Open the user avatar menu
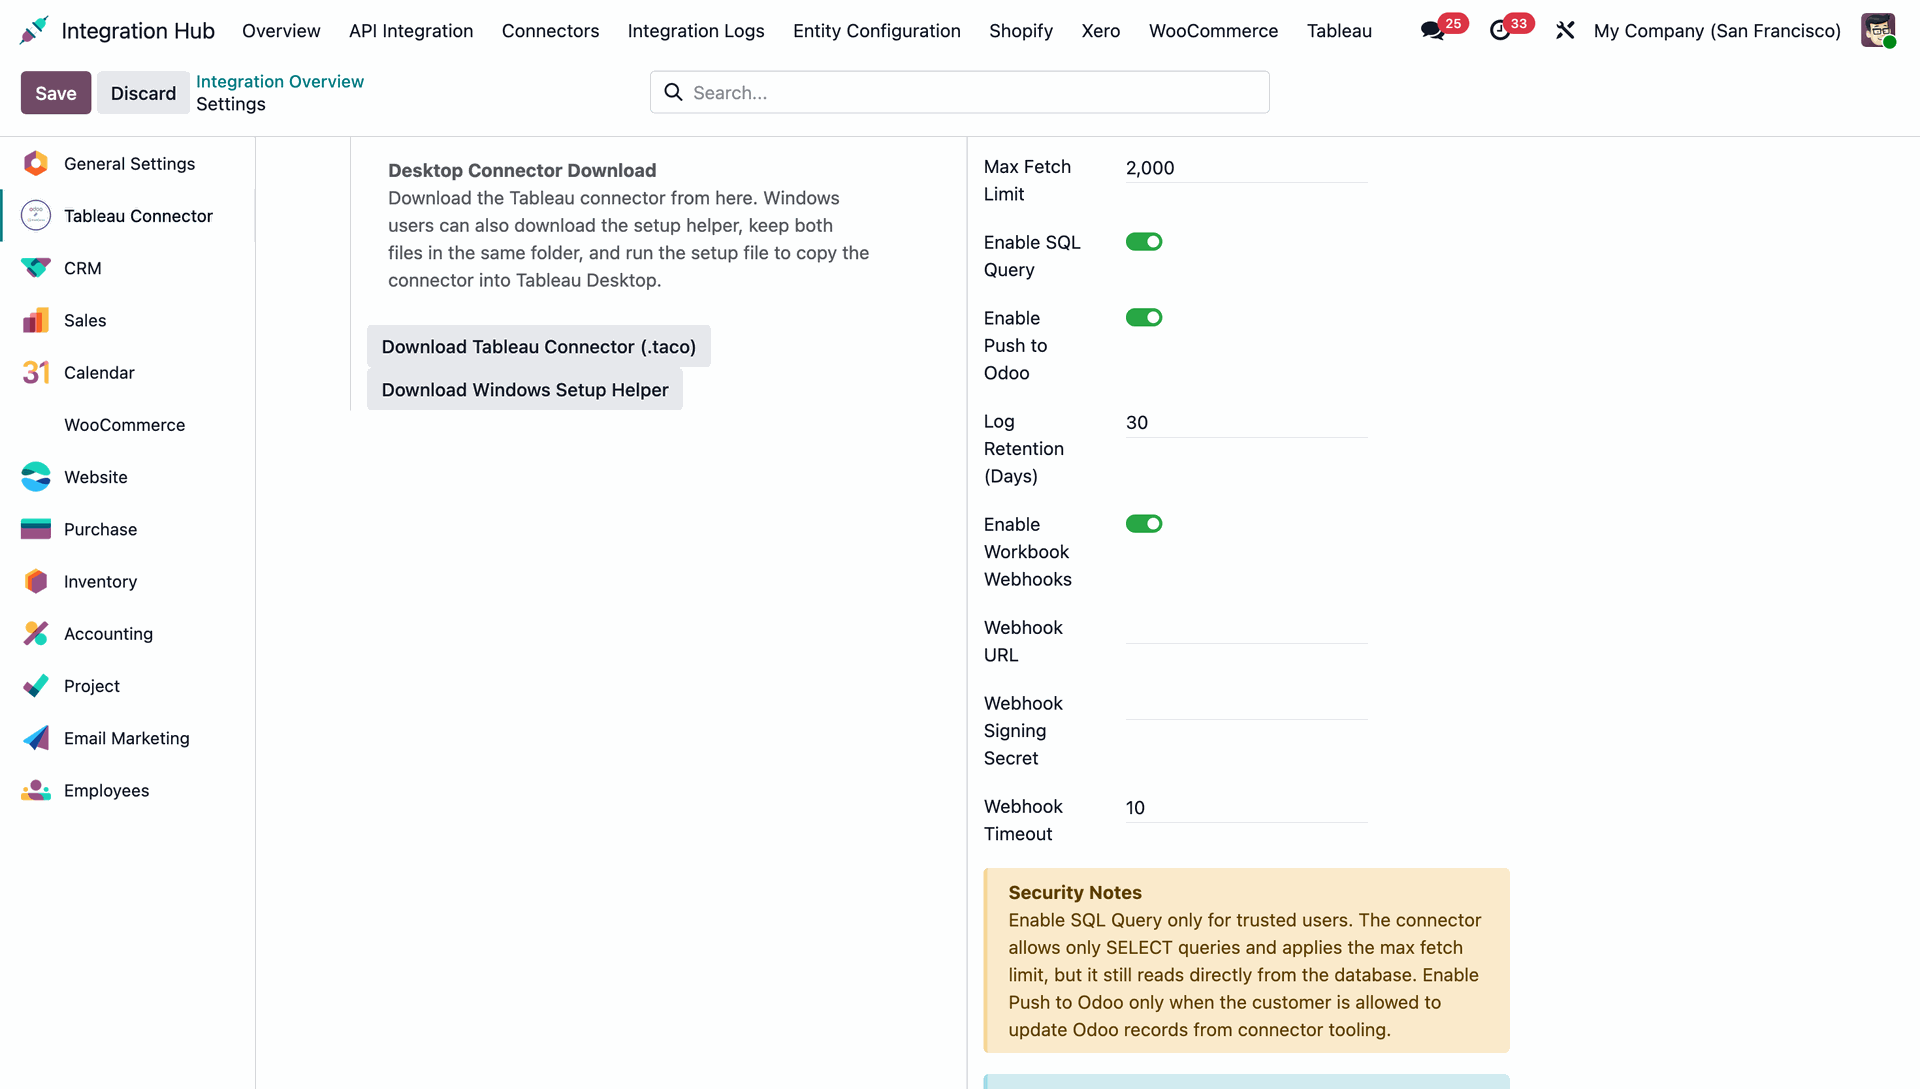The height and width of the screenshot is (1089, 1920). [x=1878, y=30]
